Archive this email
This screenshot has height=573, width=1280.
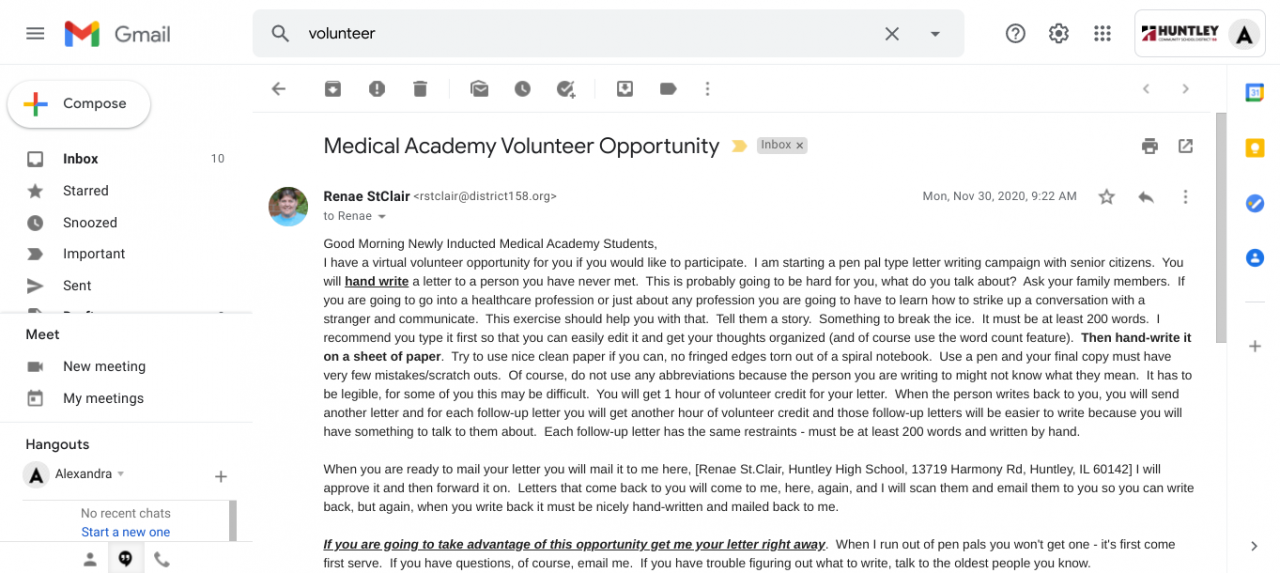(333, 89)
